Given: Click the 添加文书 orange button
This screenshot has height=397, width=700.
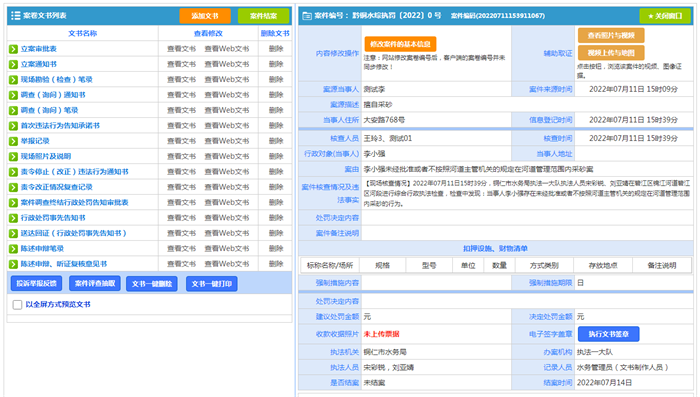Looking at the screenshot, I should (205, 16).
